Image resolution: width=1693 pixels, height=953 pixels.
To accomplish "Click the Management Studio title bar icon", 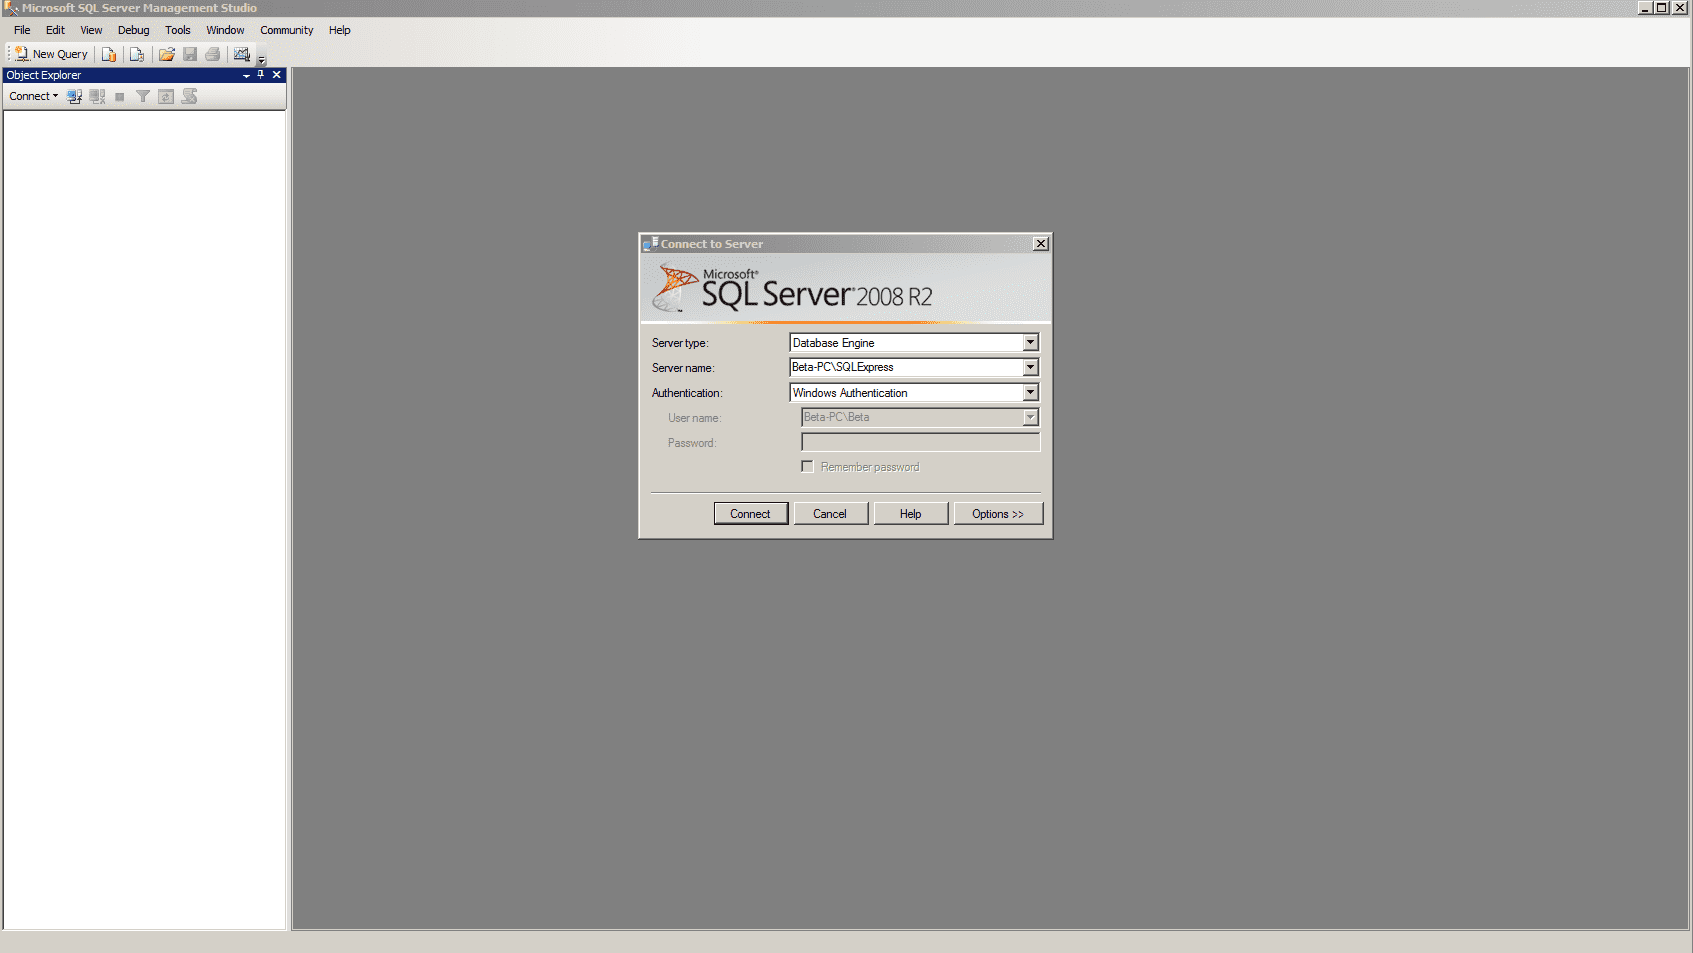I will [11, 8].
